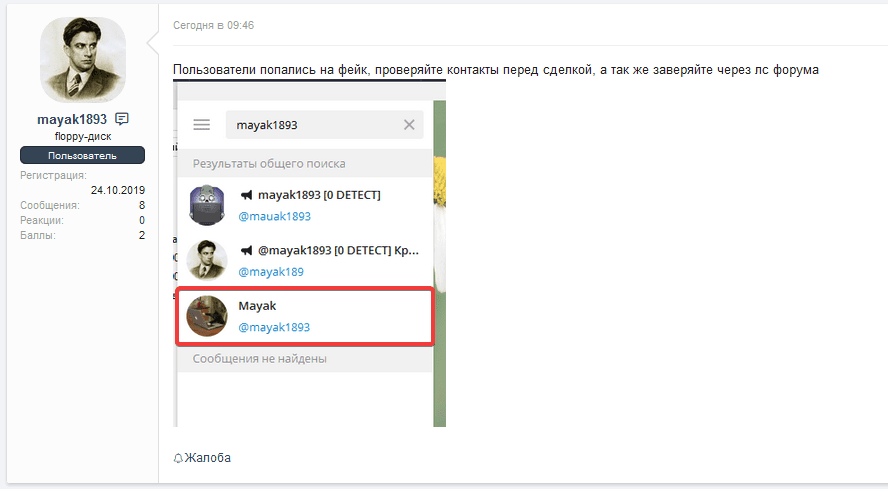Click the bell icon next to Жалоба
The width and height of the screenshot is (888, 489).
pos(178,458)
